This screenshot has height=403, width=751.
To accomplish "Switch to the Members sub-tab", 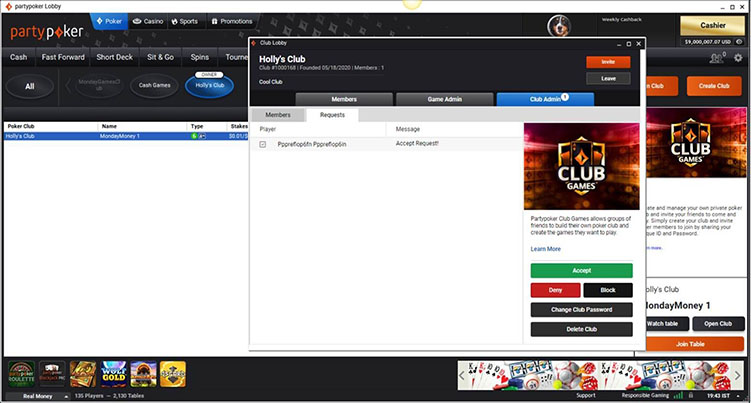I will point(278,115).
